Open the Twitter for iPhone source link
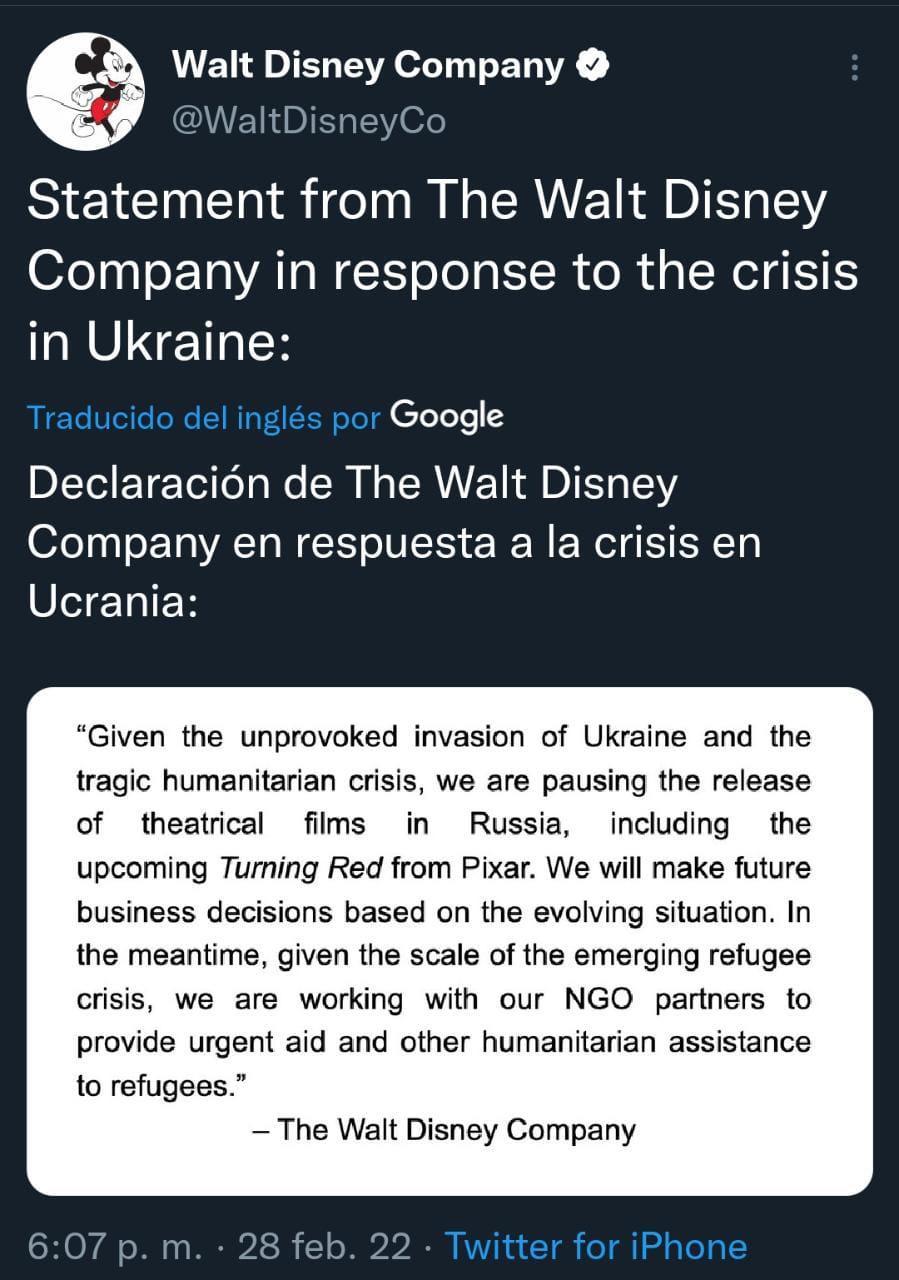This screenshot has width=899, height=1280. point(596,1246)
